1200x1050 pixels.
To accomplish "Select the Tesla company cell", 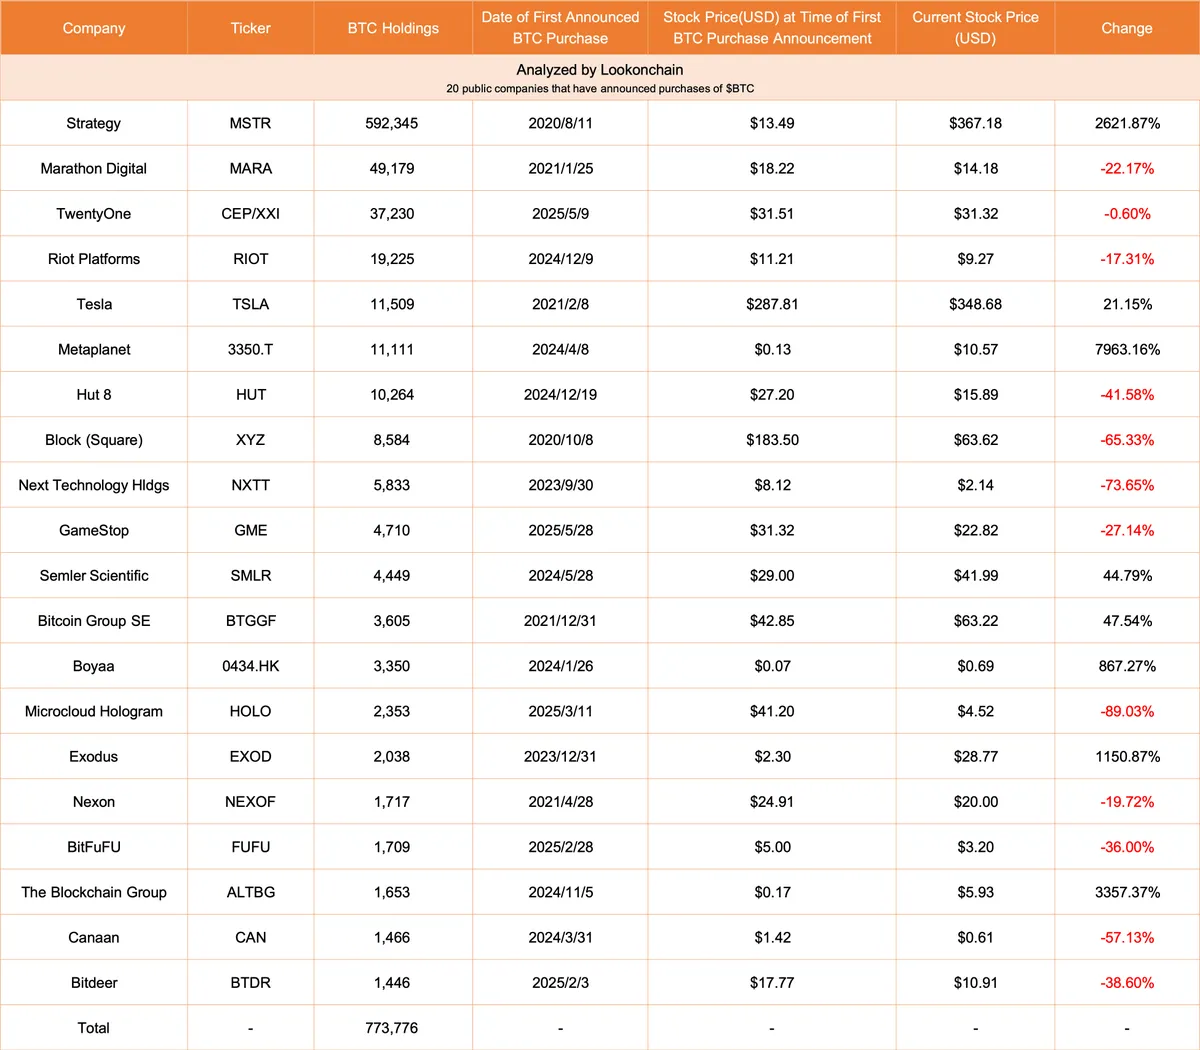I will point(94,304).
